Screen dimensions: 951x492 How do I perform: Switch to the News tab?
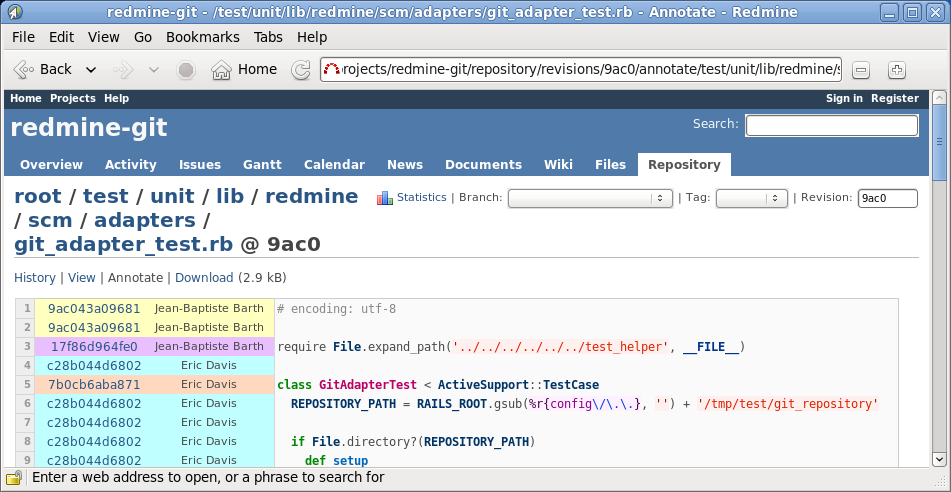[x=405, y=164]
